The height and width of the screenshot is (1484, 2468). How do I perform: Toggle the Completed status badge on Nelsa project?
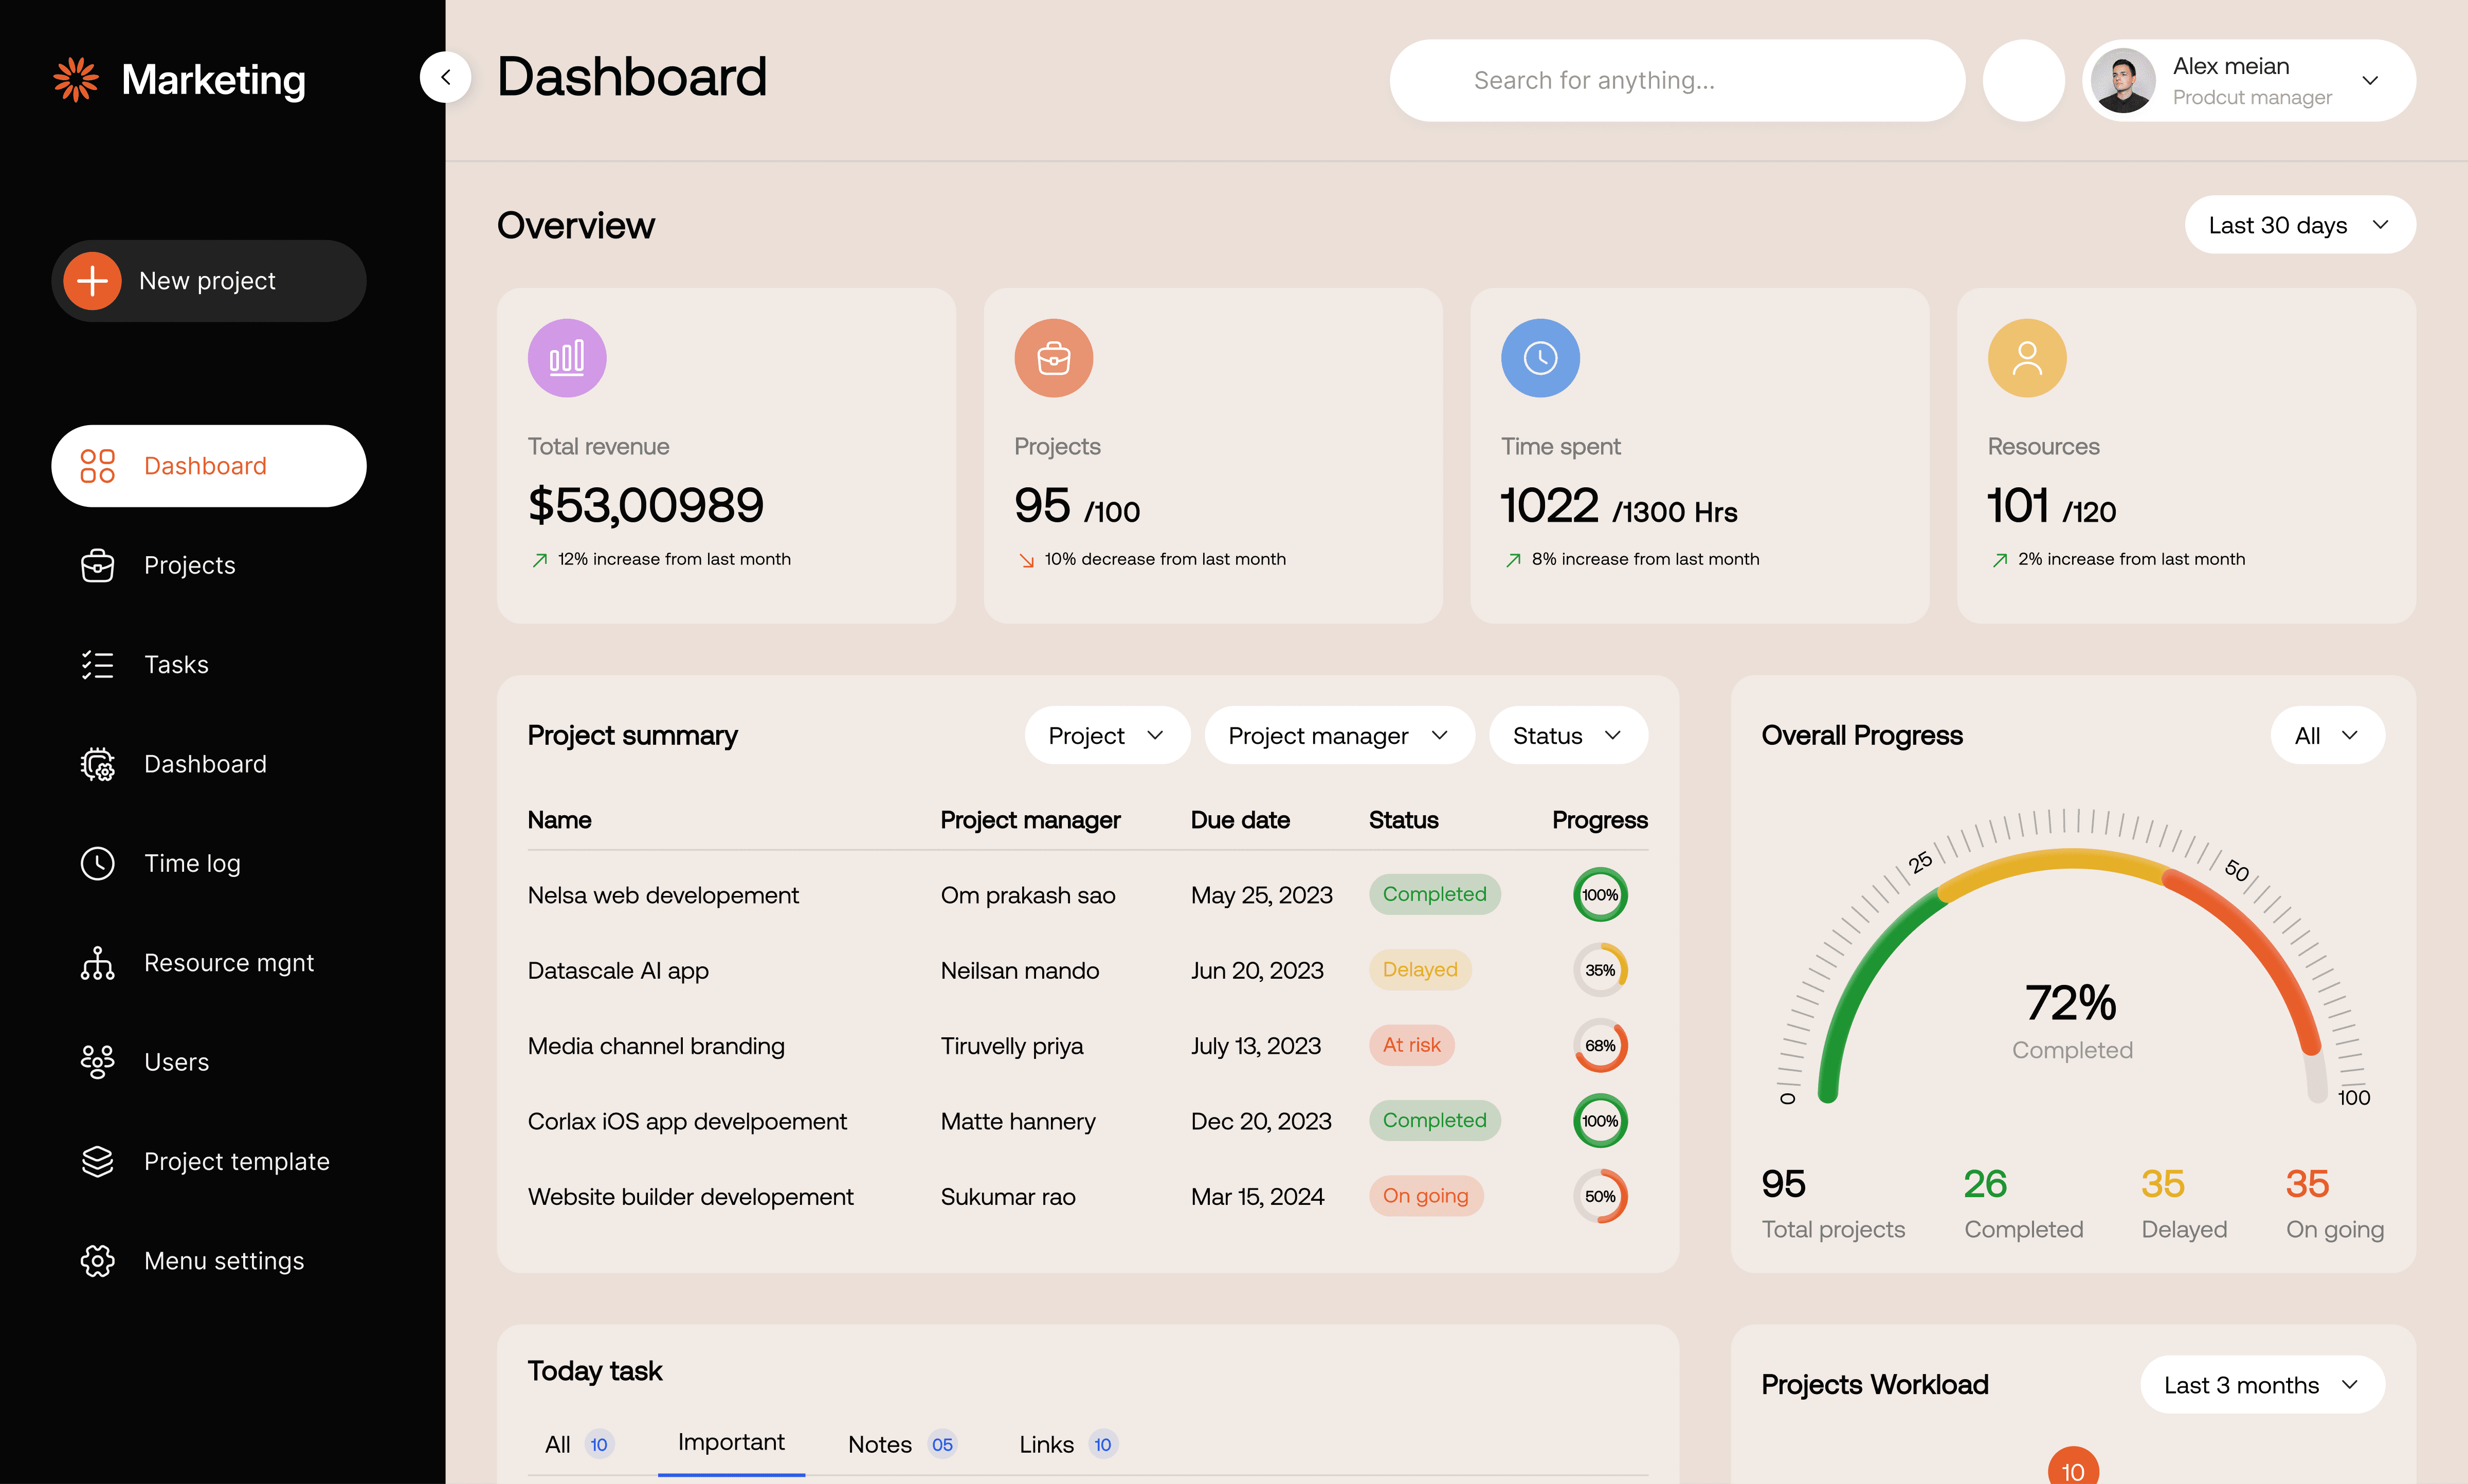(x=1434, y=894)
